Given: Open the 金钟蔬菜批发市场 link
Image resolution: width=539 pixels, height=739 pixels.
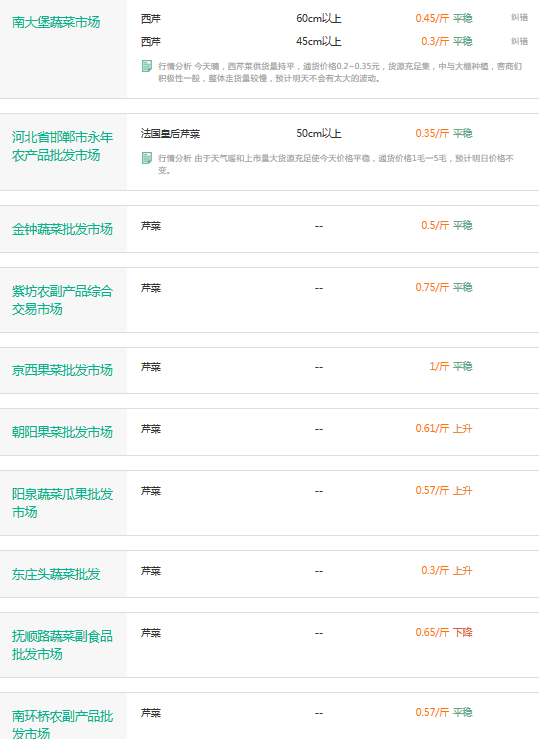Looking at the screenshot, I should 62,229.
